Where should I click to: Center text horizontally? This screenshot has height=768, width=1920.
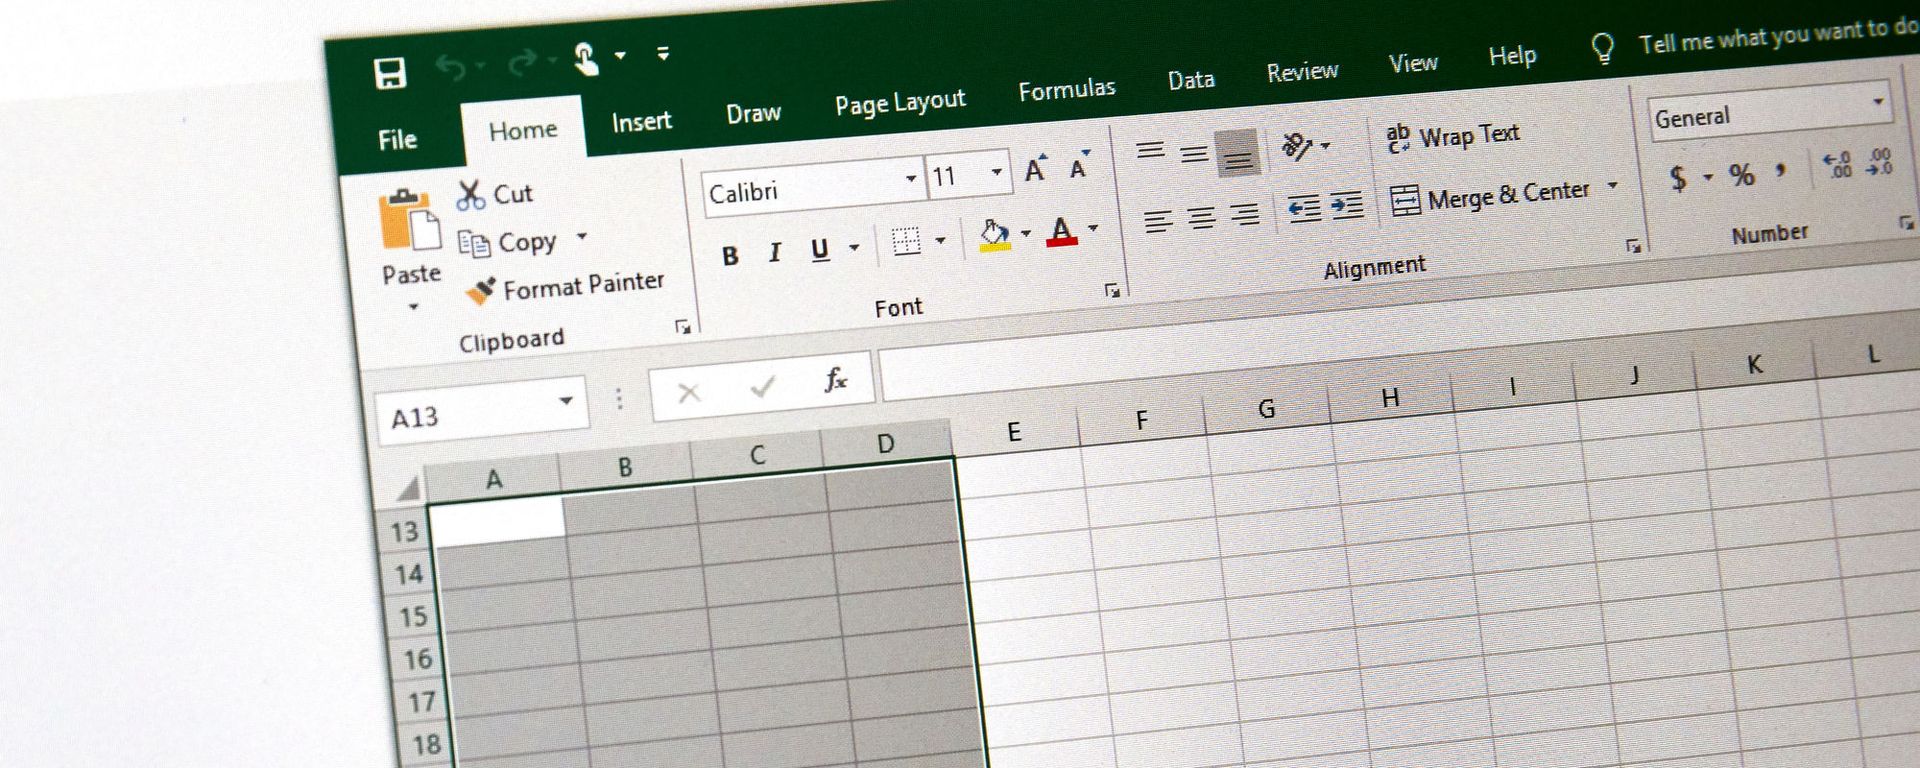click(x=1201, y=216)
